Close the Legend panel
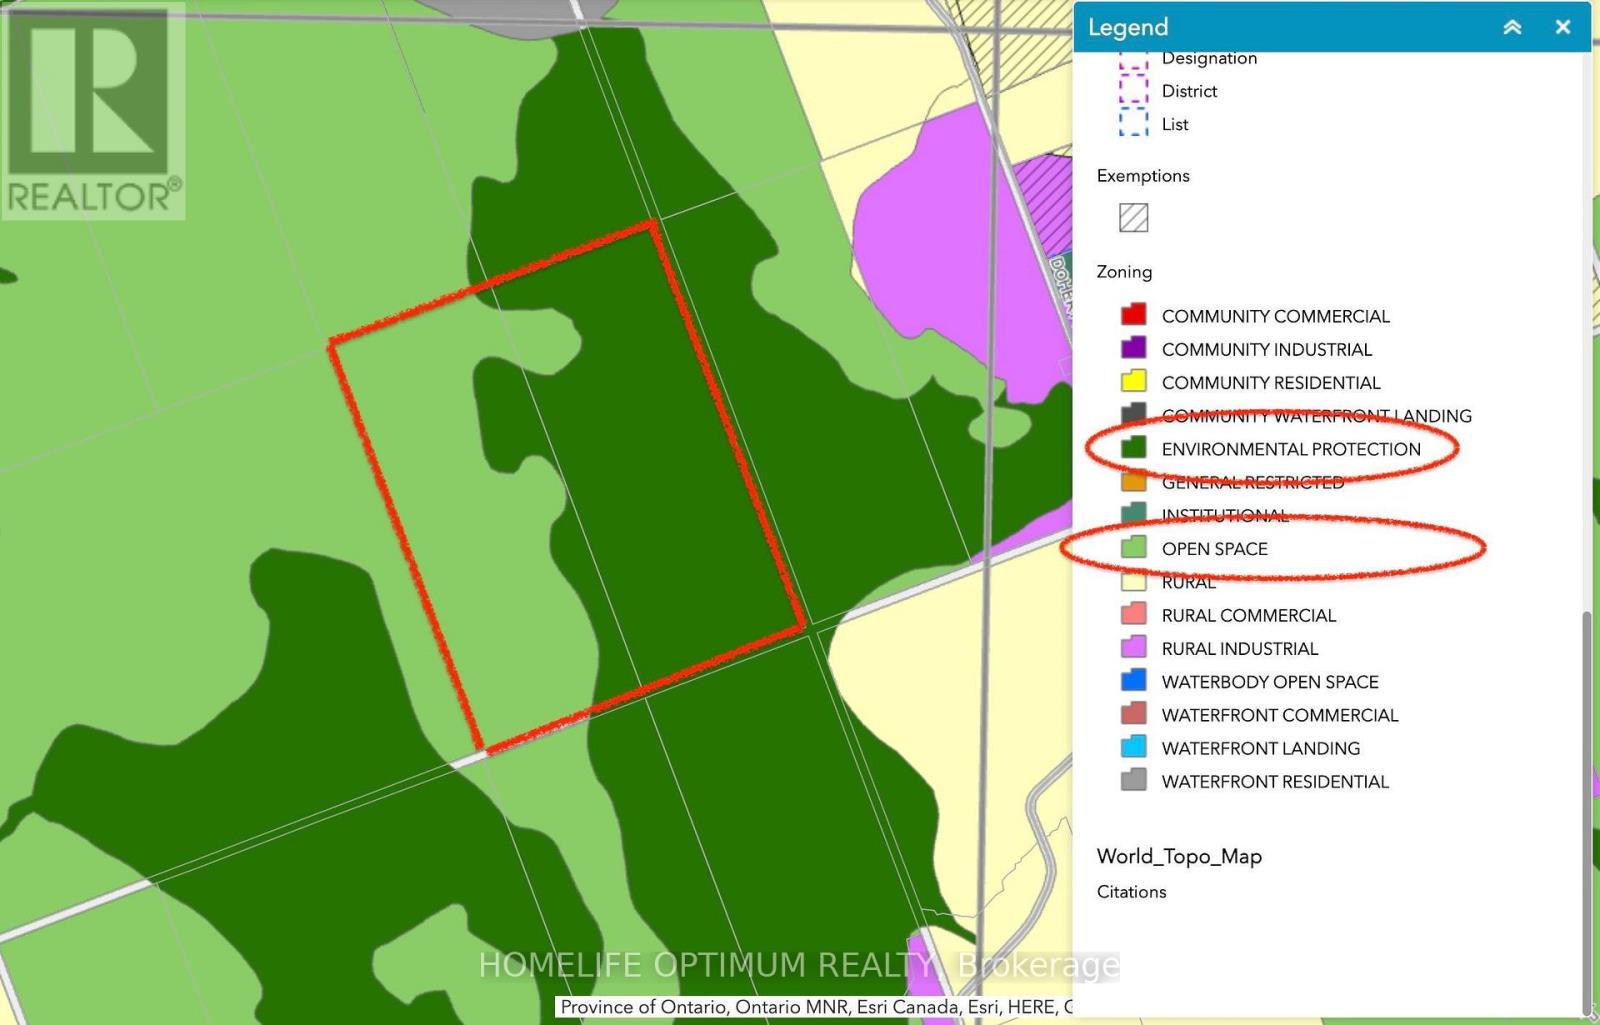 pyautogui.click(x=1563, y=28)
